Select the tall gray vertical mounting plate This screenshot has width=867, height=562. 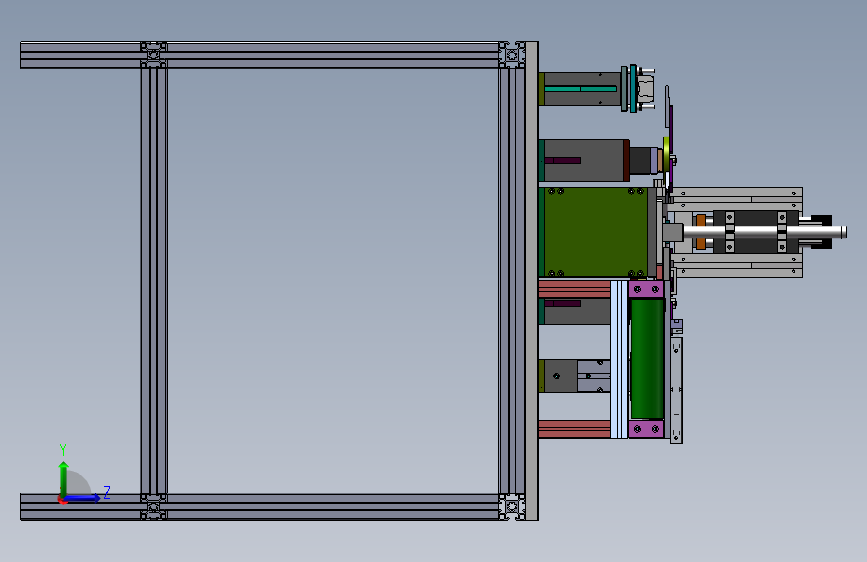pos(532,281)
